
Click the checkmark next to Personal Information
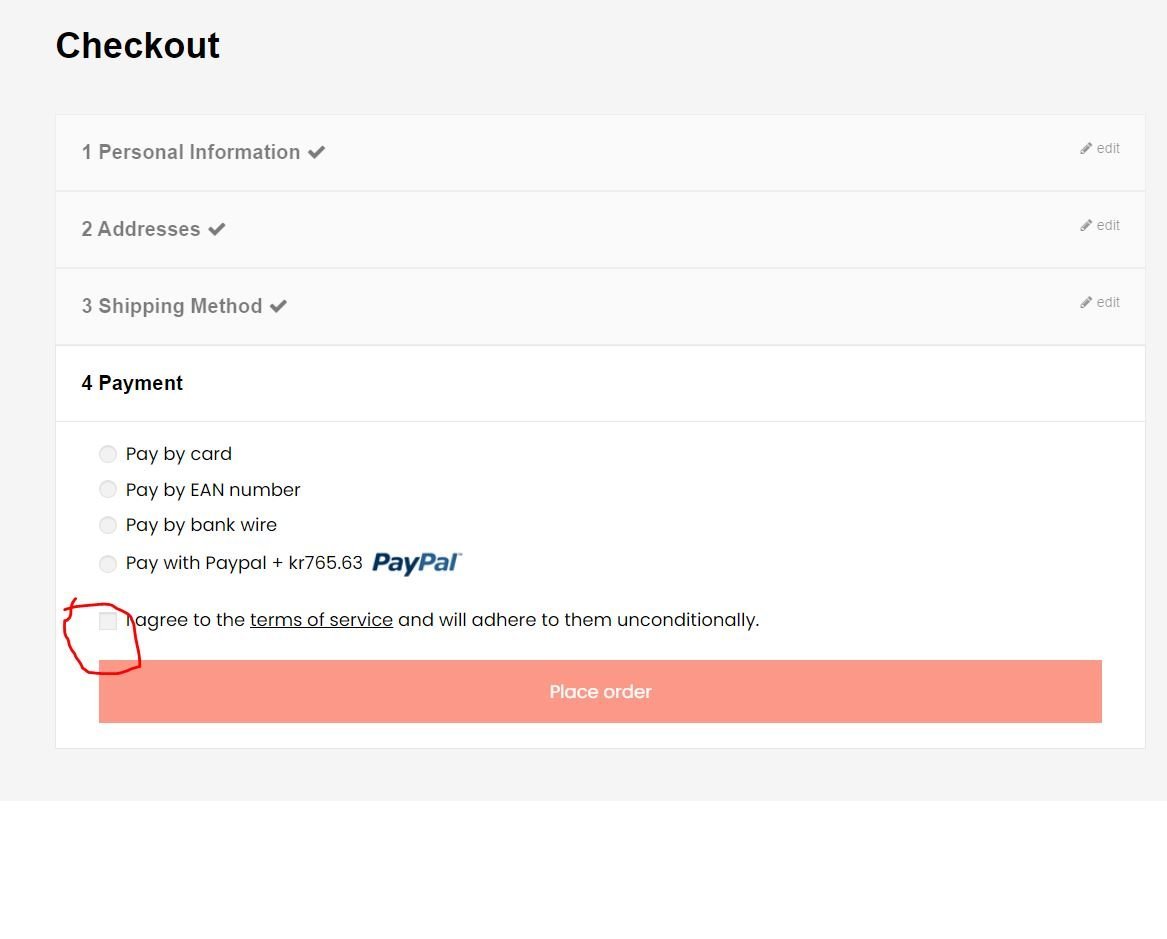(316, 153)
